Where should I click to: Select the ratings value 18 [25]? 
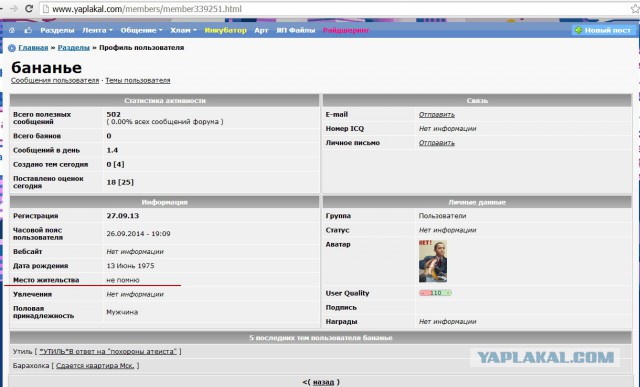pyautogui.click(x=120, y=182)
